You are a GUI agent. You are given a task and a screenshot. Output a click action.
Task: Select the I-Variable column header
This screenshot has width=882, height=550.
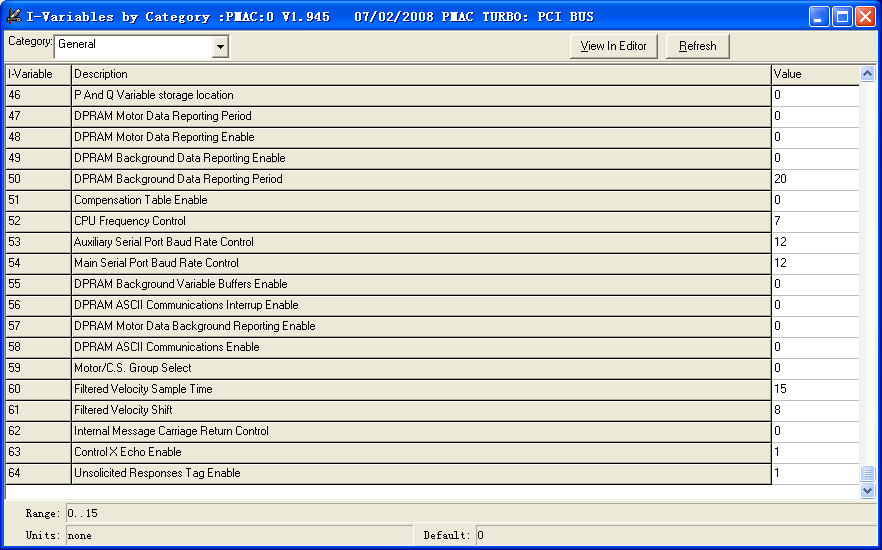(x=38, y=74)
